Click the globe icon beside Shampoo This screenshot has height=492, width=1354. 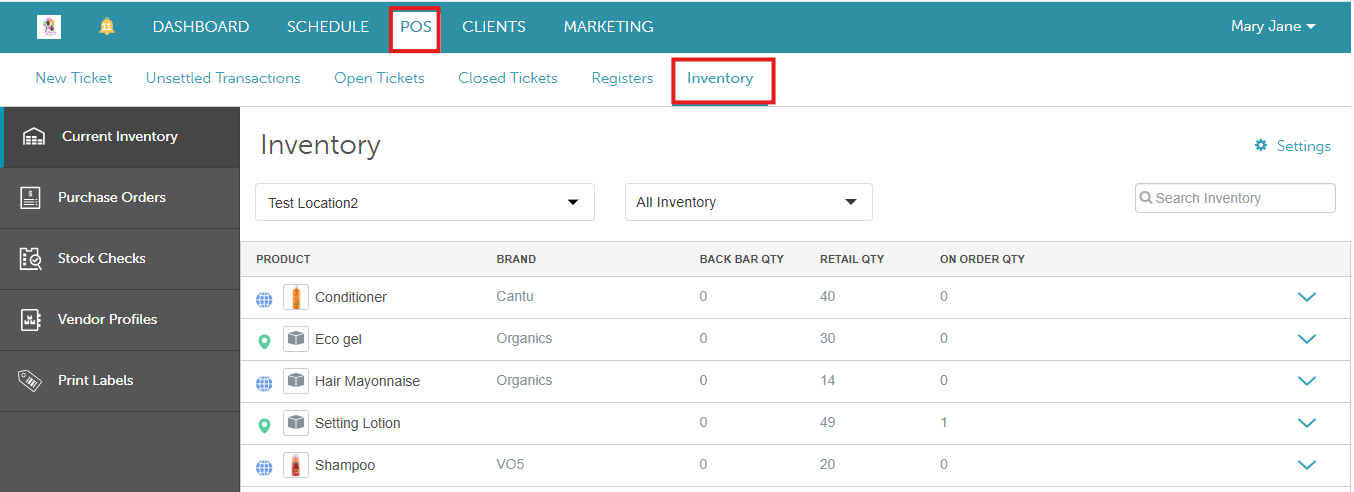pos(264,466)
